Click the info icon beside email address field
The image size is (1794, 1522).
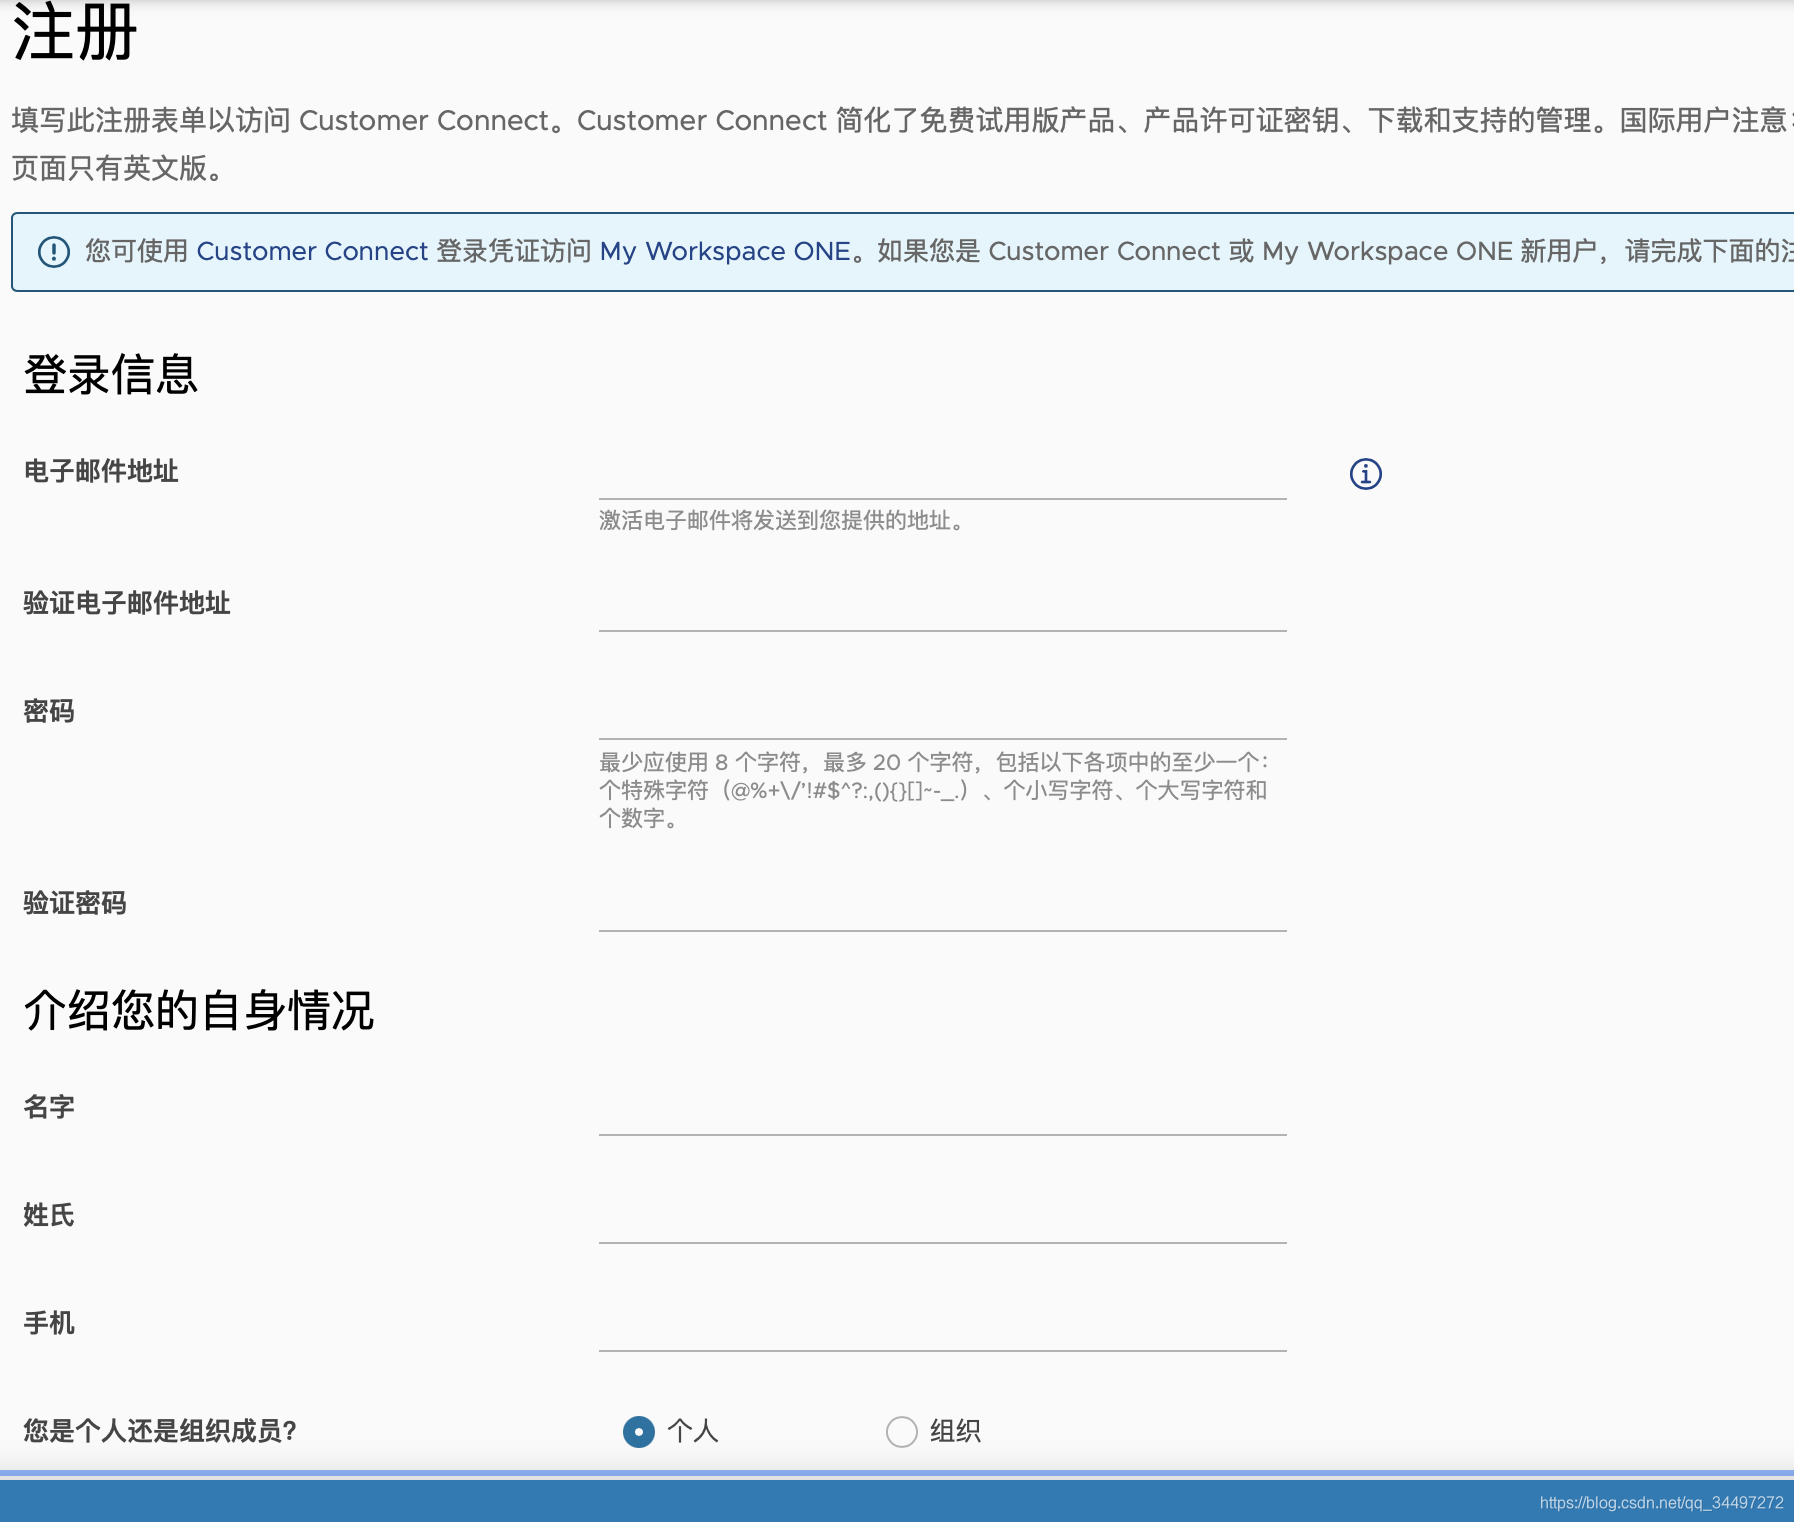tap(1365, 474)
